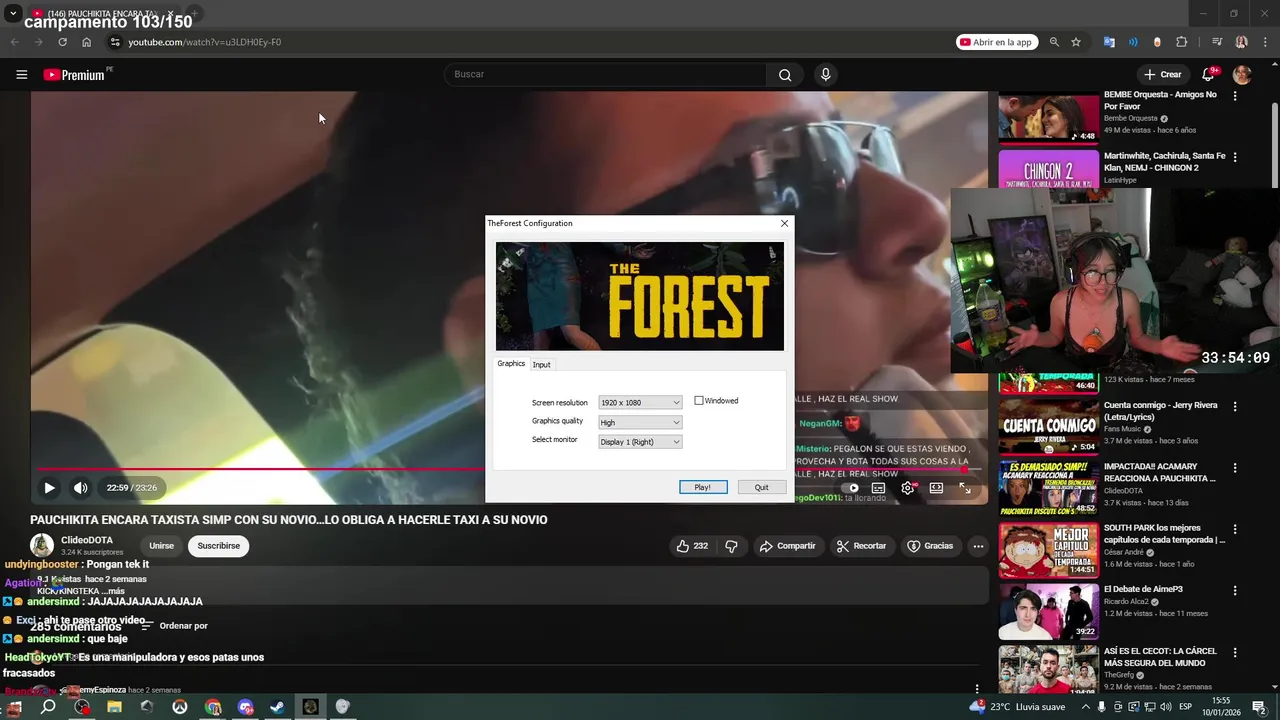Image resolution: width=1280 pixels, height=720 pixels.
Task: Open the tab search dropdown arrow
Action: tap(13, 14)
